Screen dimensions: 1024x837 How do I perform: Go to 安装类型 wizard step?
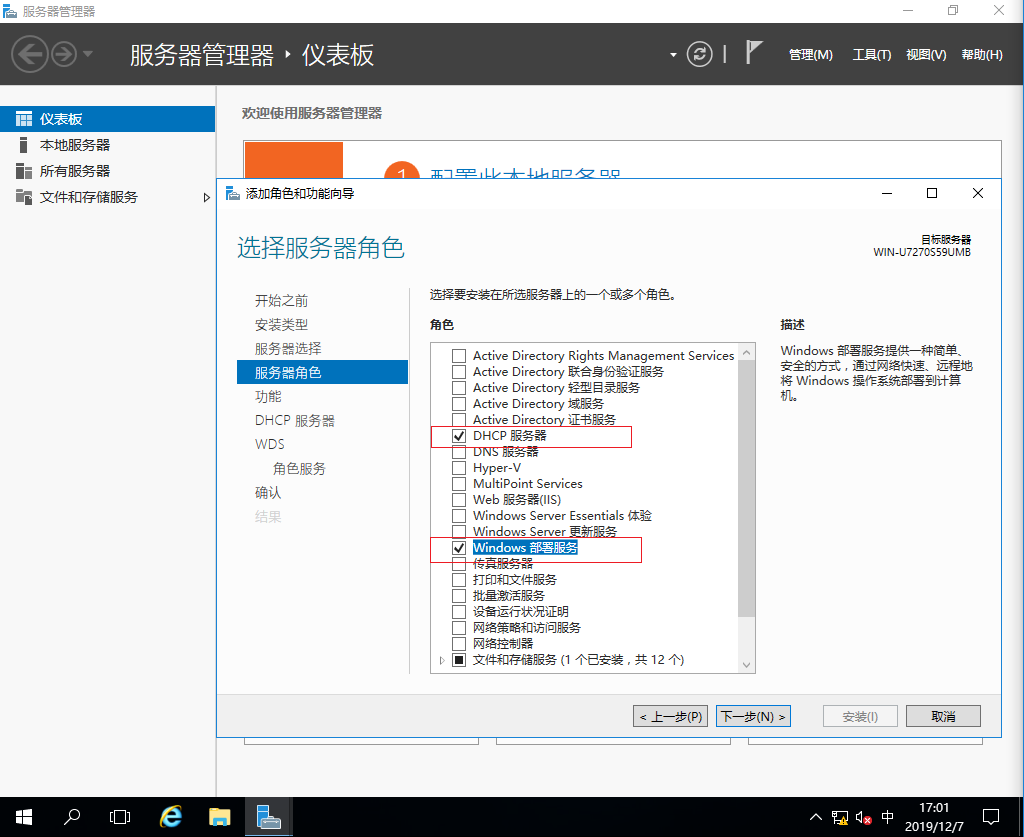coord(281,324)
